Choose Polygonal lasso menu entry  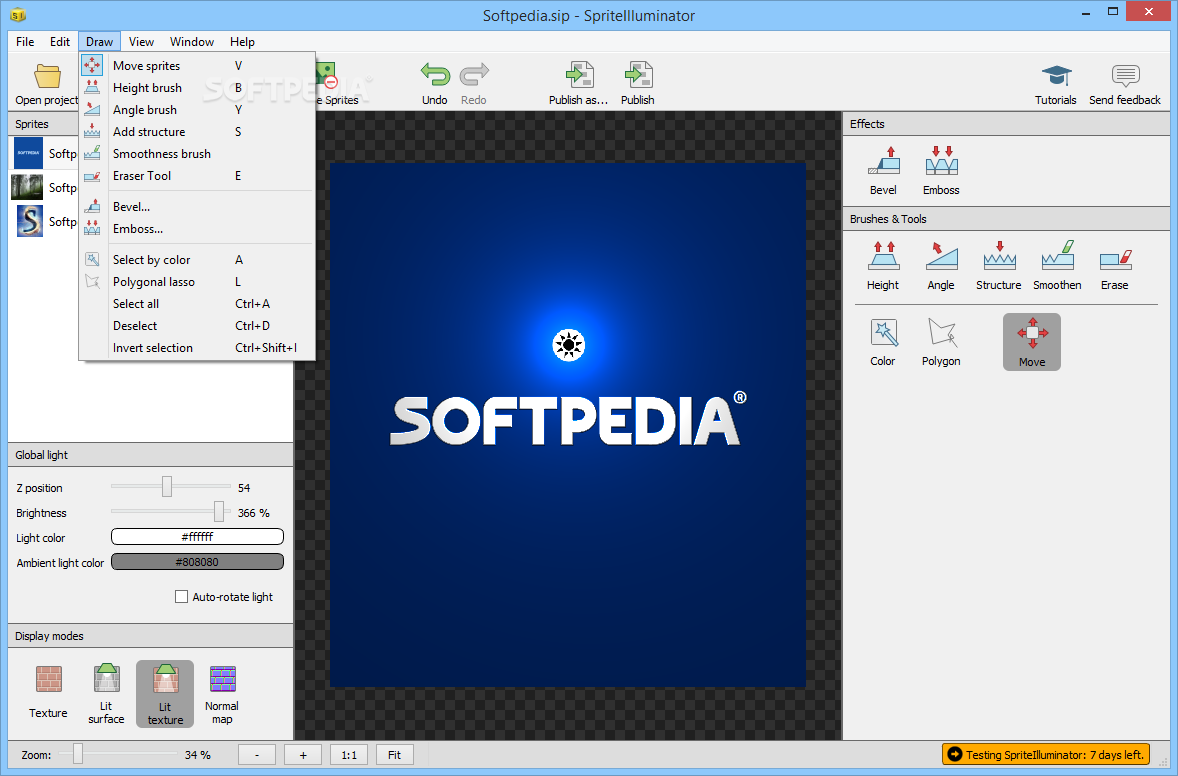(x=197, y=282)
